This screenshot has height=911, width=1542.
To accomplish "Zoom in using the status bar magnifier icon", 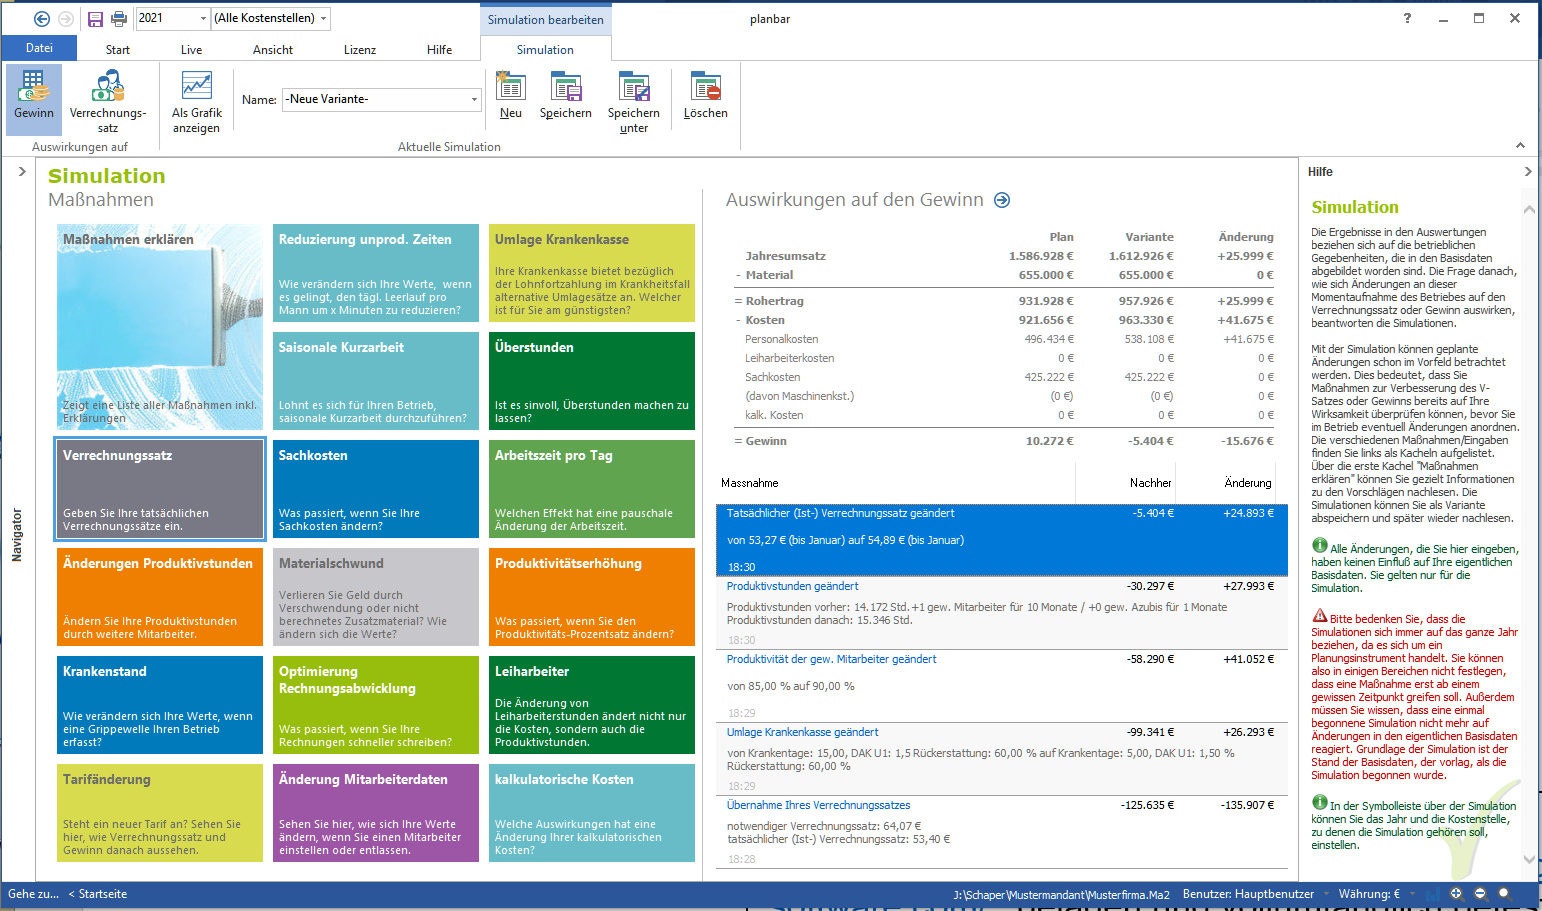I will [x=1456, y=893].
